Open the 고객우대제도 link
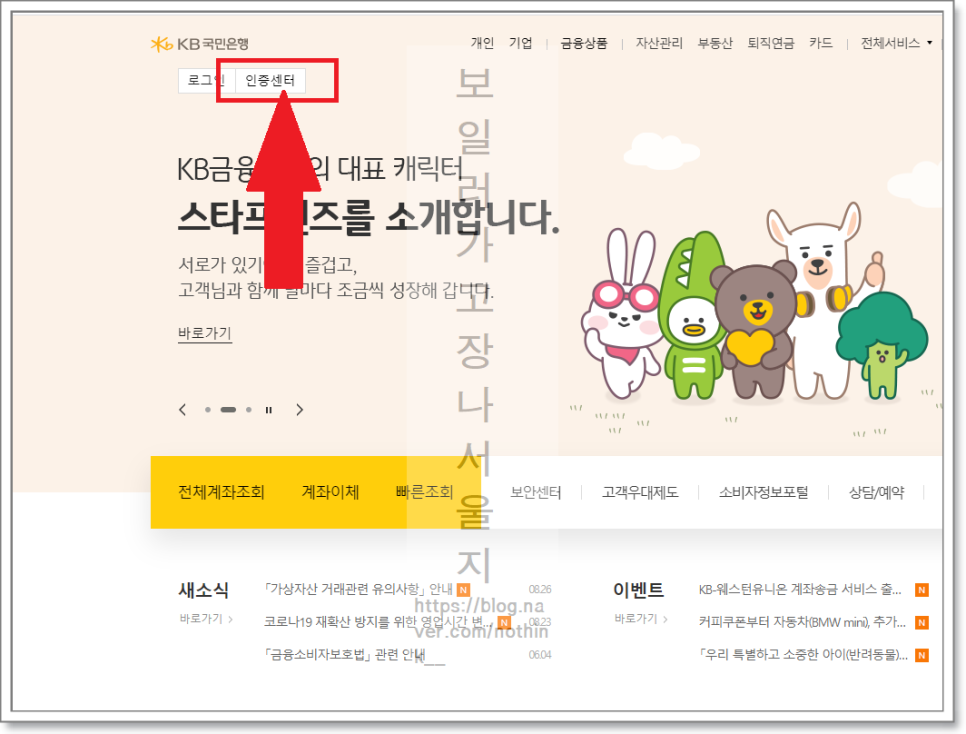Image resolution: width=966 pixels, height=734 pixels. pyautogui.click(x=640, y=492)
